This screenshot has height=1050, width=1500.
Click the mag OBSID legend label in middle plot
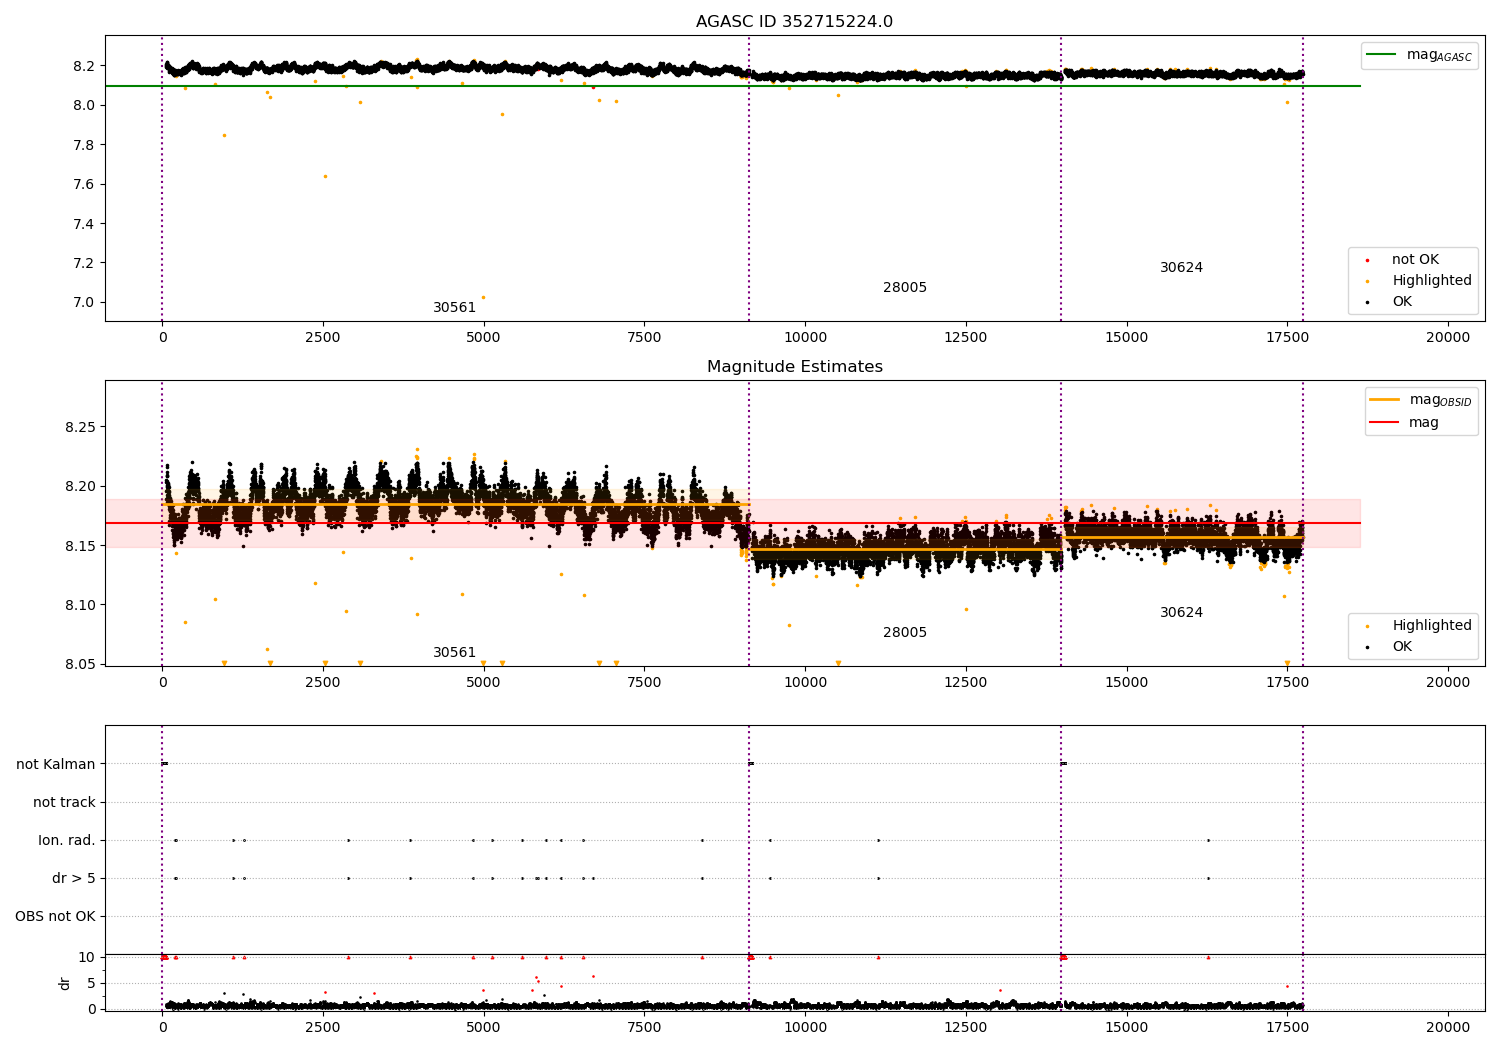coord(1441,400)
